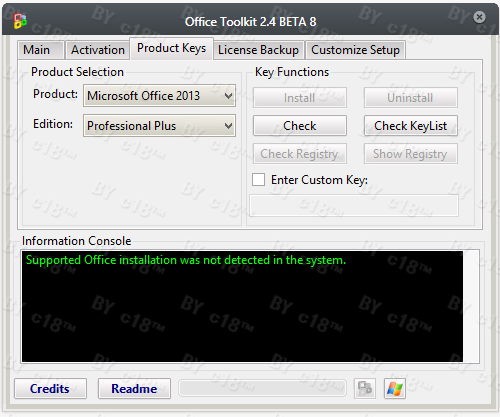500x417 pixels.
Task: Click the custom key input field
Action: tap(354, 206)
